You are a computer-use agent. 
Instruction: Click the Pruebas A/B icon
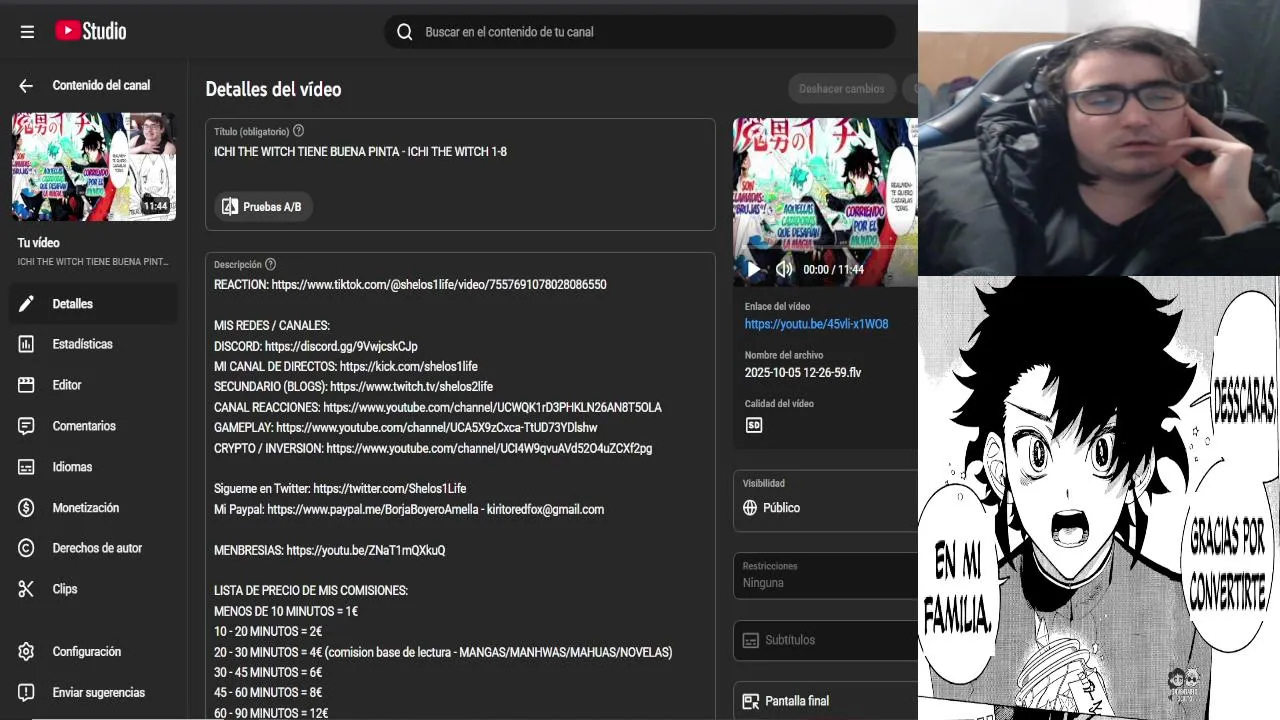(x=230, y=207)
